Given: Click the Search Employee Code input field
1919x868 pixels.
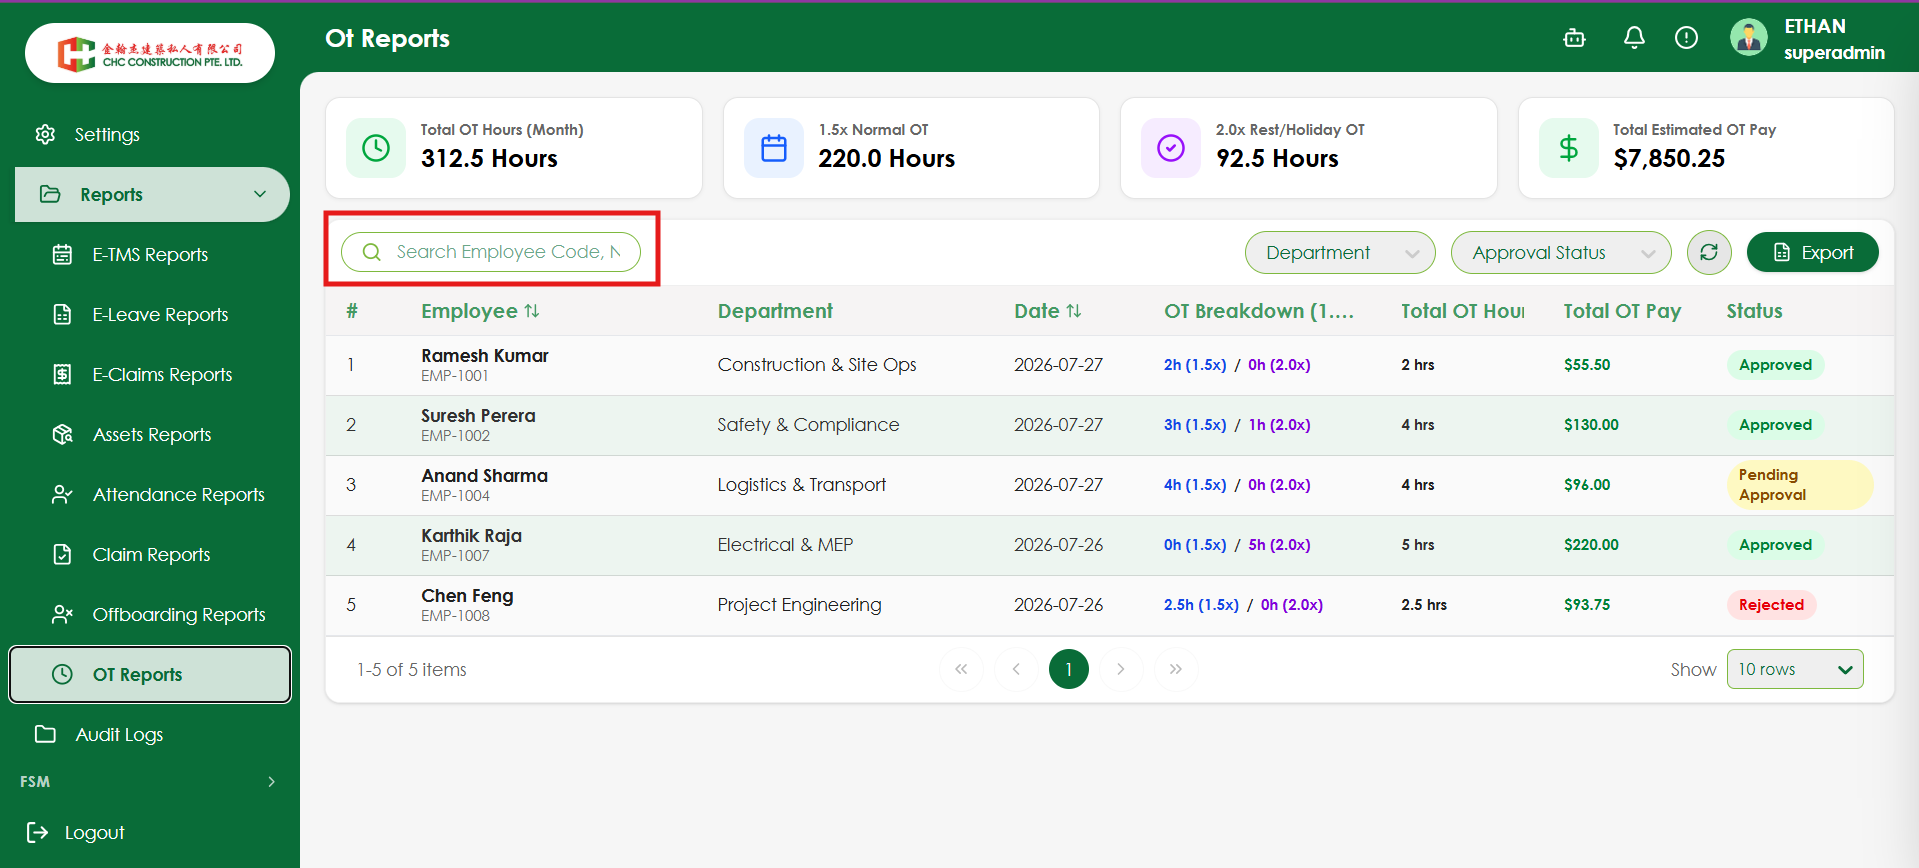Looking at the screenshot, I should (491, 252).
